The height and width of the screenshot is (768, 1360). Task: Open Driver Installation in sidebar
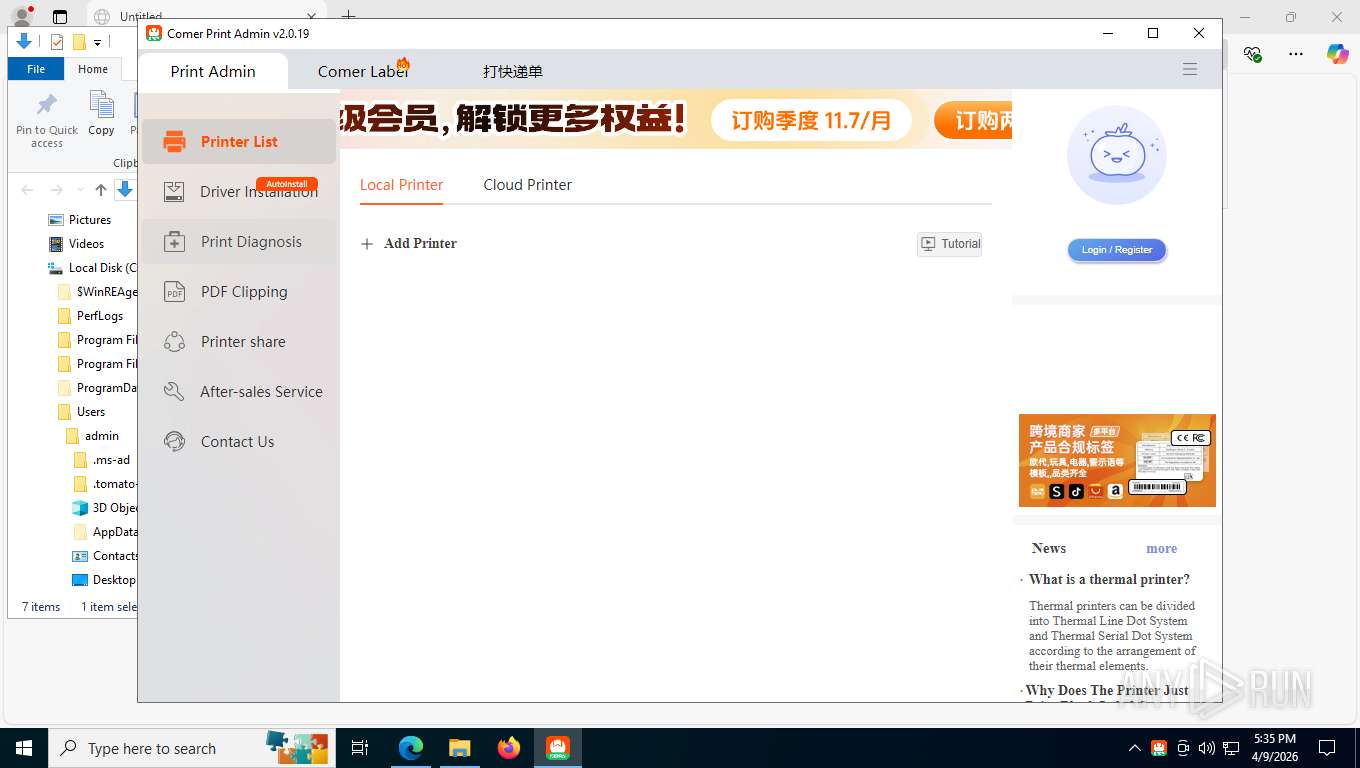coord(238,192)
